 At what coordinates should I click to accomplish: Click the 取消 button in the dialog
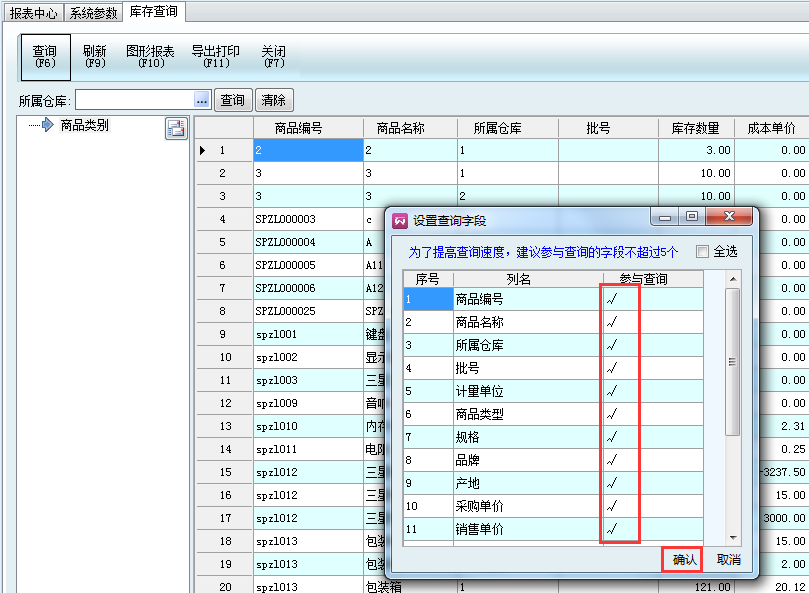point(729,560)
